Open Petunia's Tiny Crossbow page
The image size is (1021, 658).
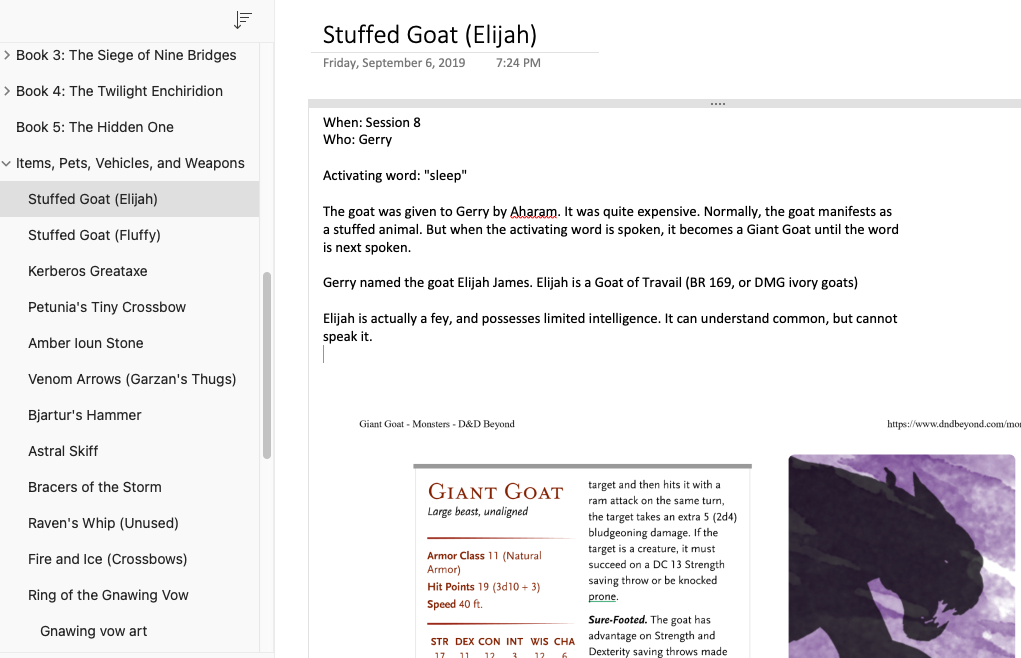tap(107, 307)
